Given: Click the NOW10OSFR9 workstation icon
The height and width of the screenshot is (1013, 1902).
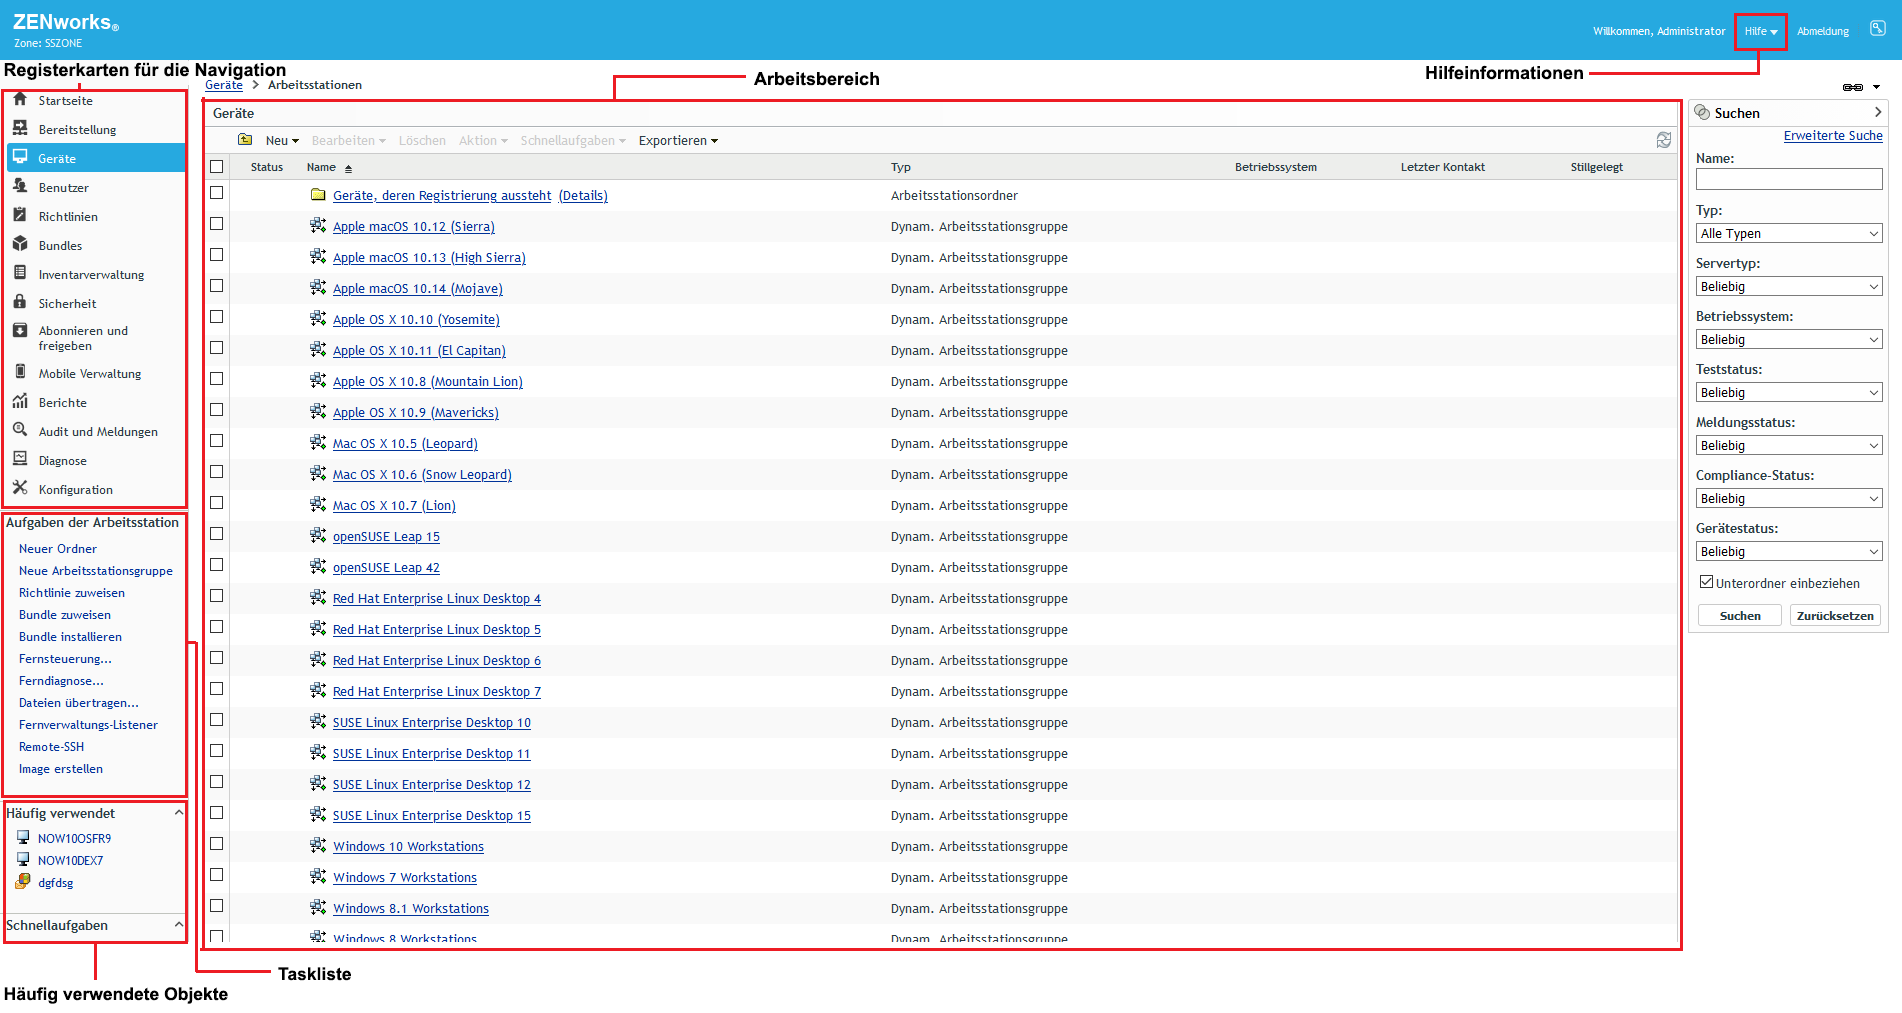Looking at the screenshot, I should pos(23,837).
